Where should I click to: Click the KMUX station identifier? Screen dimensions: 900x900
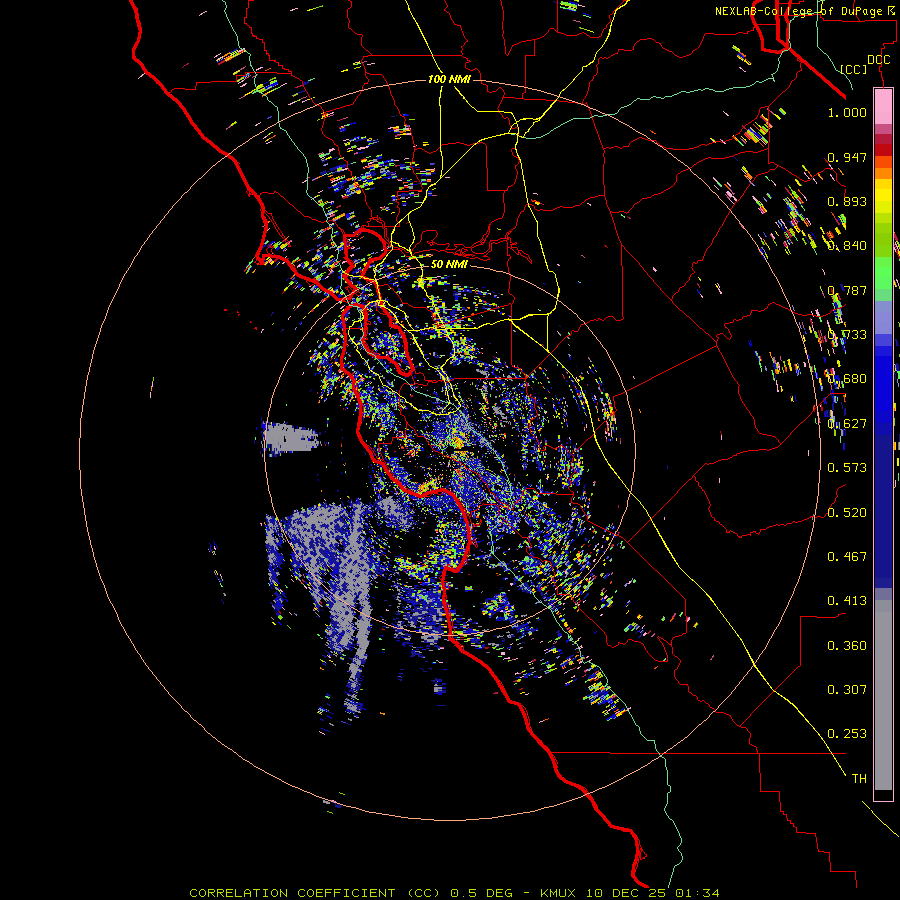[x=559, y=893]
